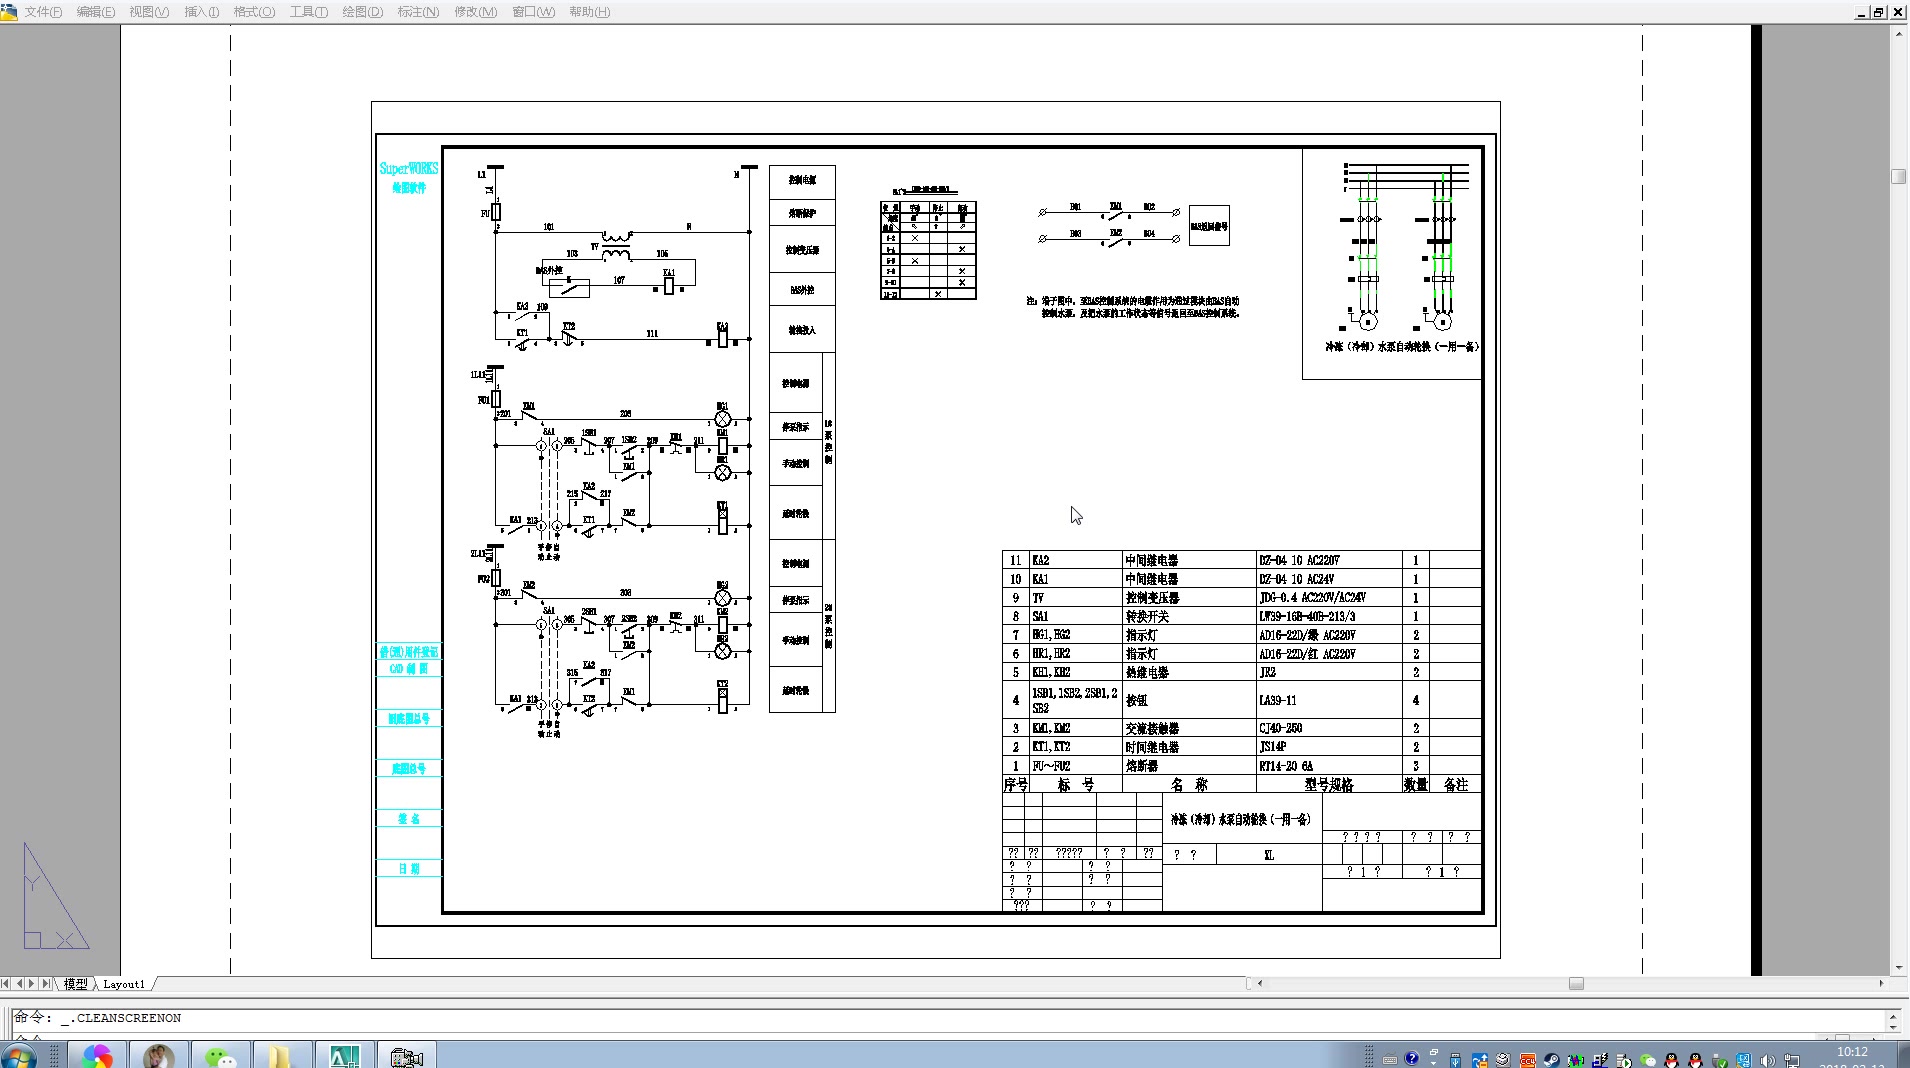Open the screen recorder camera taskbar icon
Image resolution: width=1910 pixels, height=1068 pixels.
click(406, 1056)
